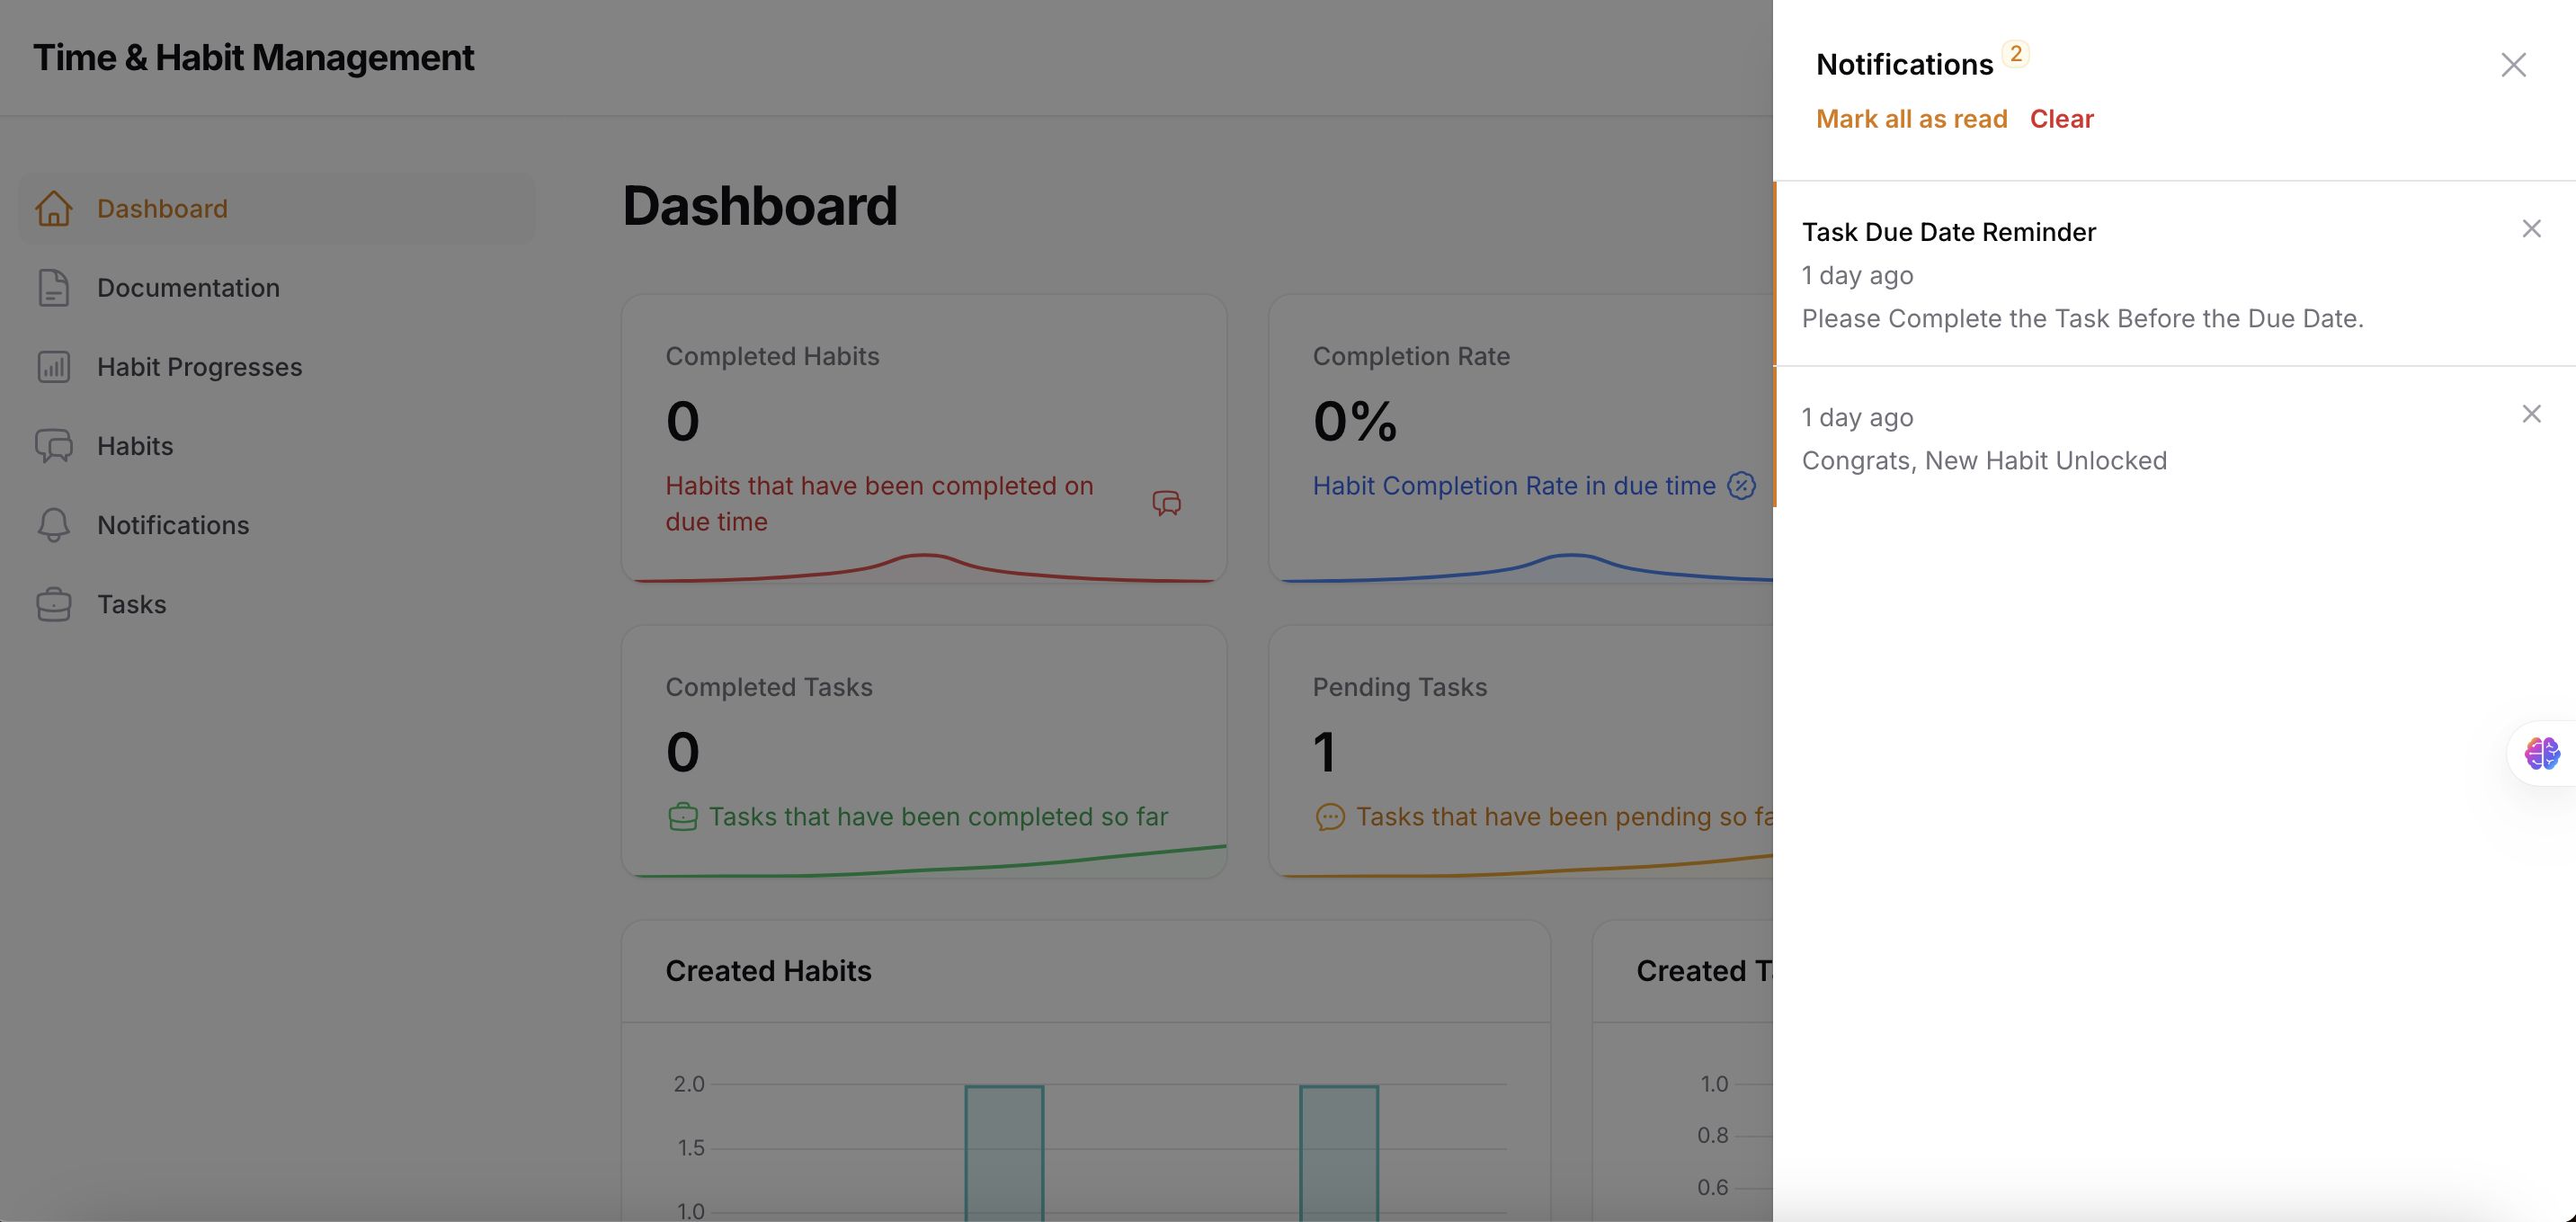Viewport: 2576px width, 1222px height.
Task: Click the briefcase icon in Completed Tasks card
Action: coord(683,817)
